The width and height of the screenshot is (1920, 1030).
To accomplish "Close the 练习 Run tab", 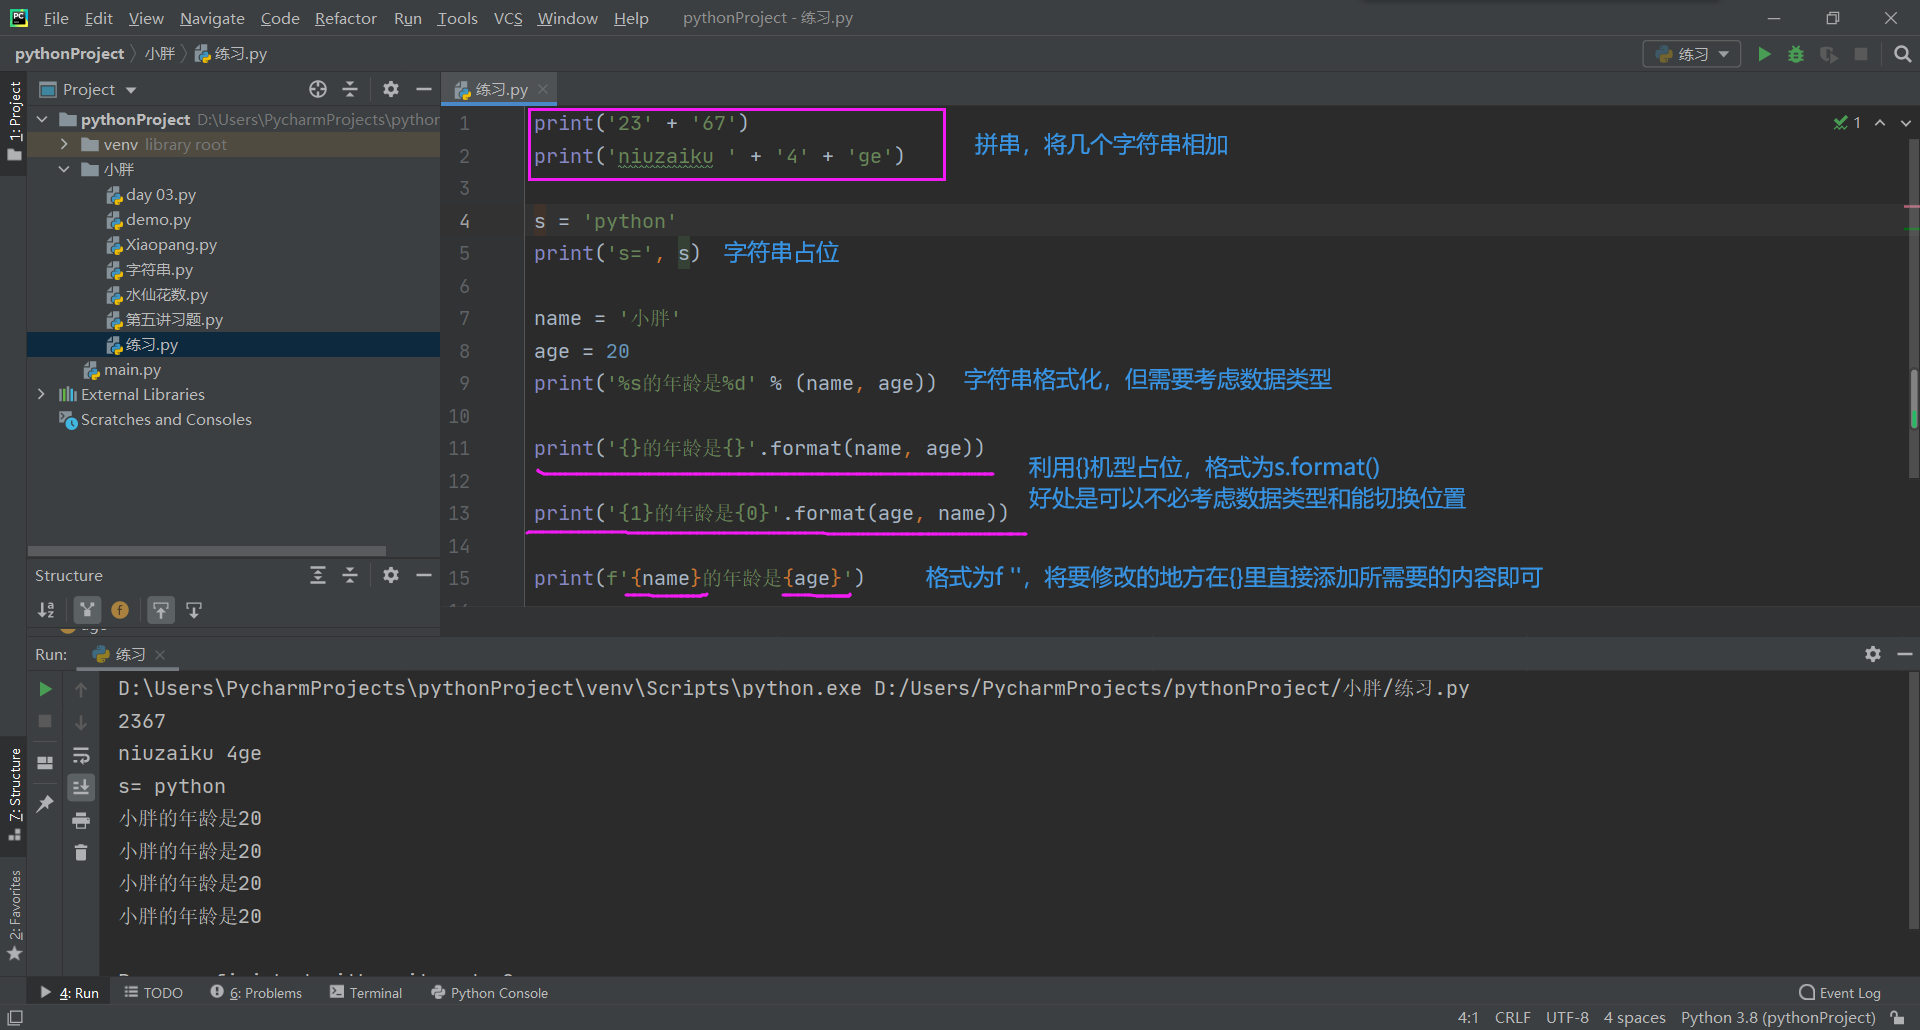I will 160,655.
